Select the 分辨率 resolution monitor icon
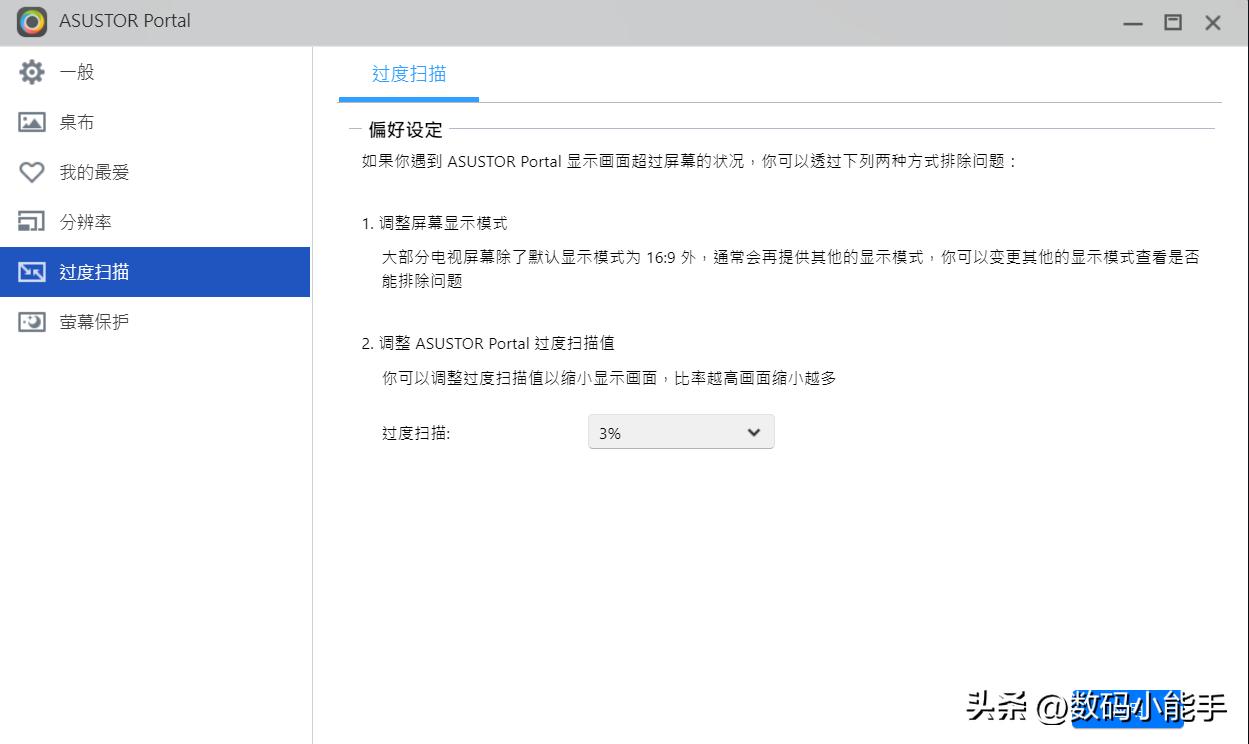1249x744 pixels. point(31,221)
